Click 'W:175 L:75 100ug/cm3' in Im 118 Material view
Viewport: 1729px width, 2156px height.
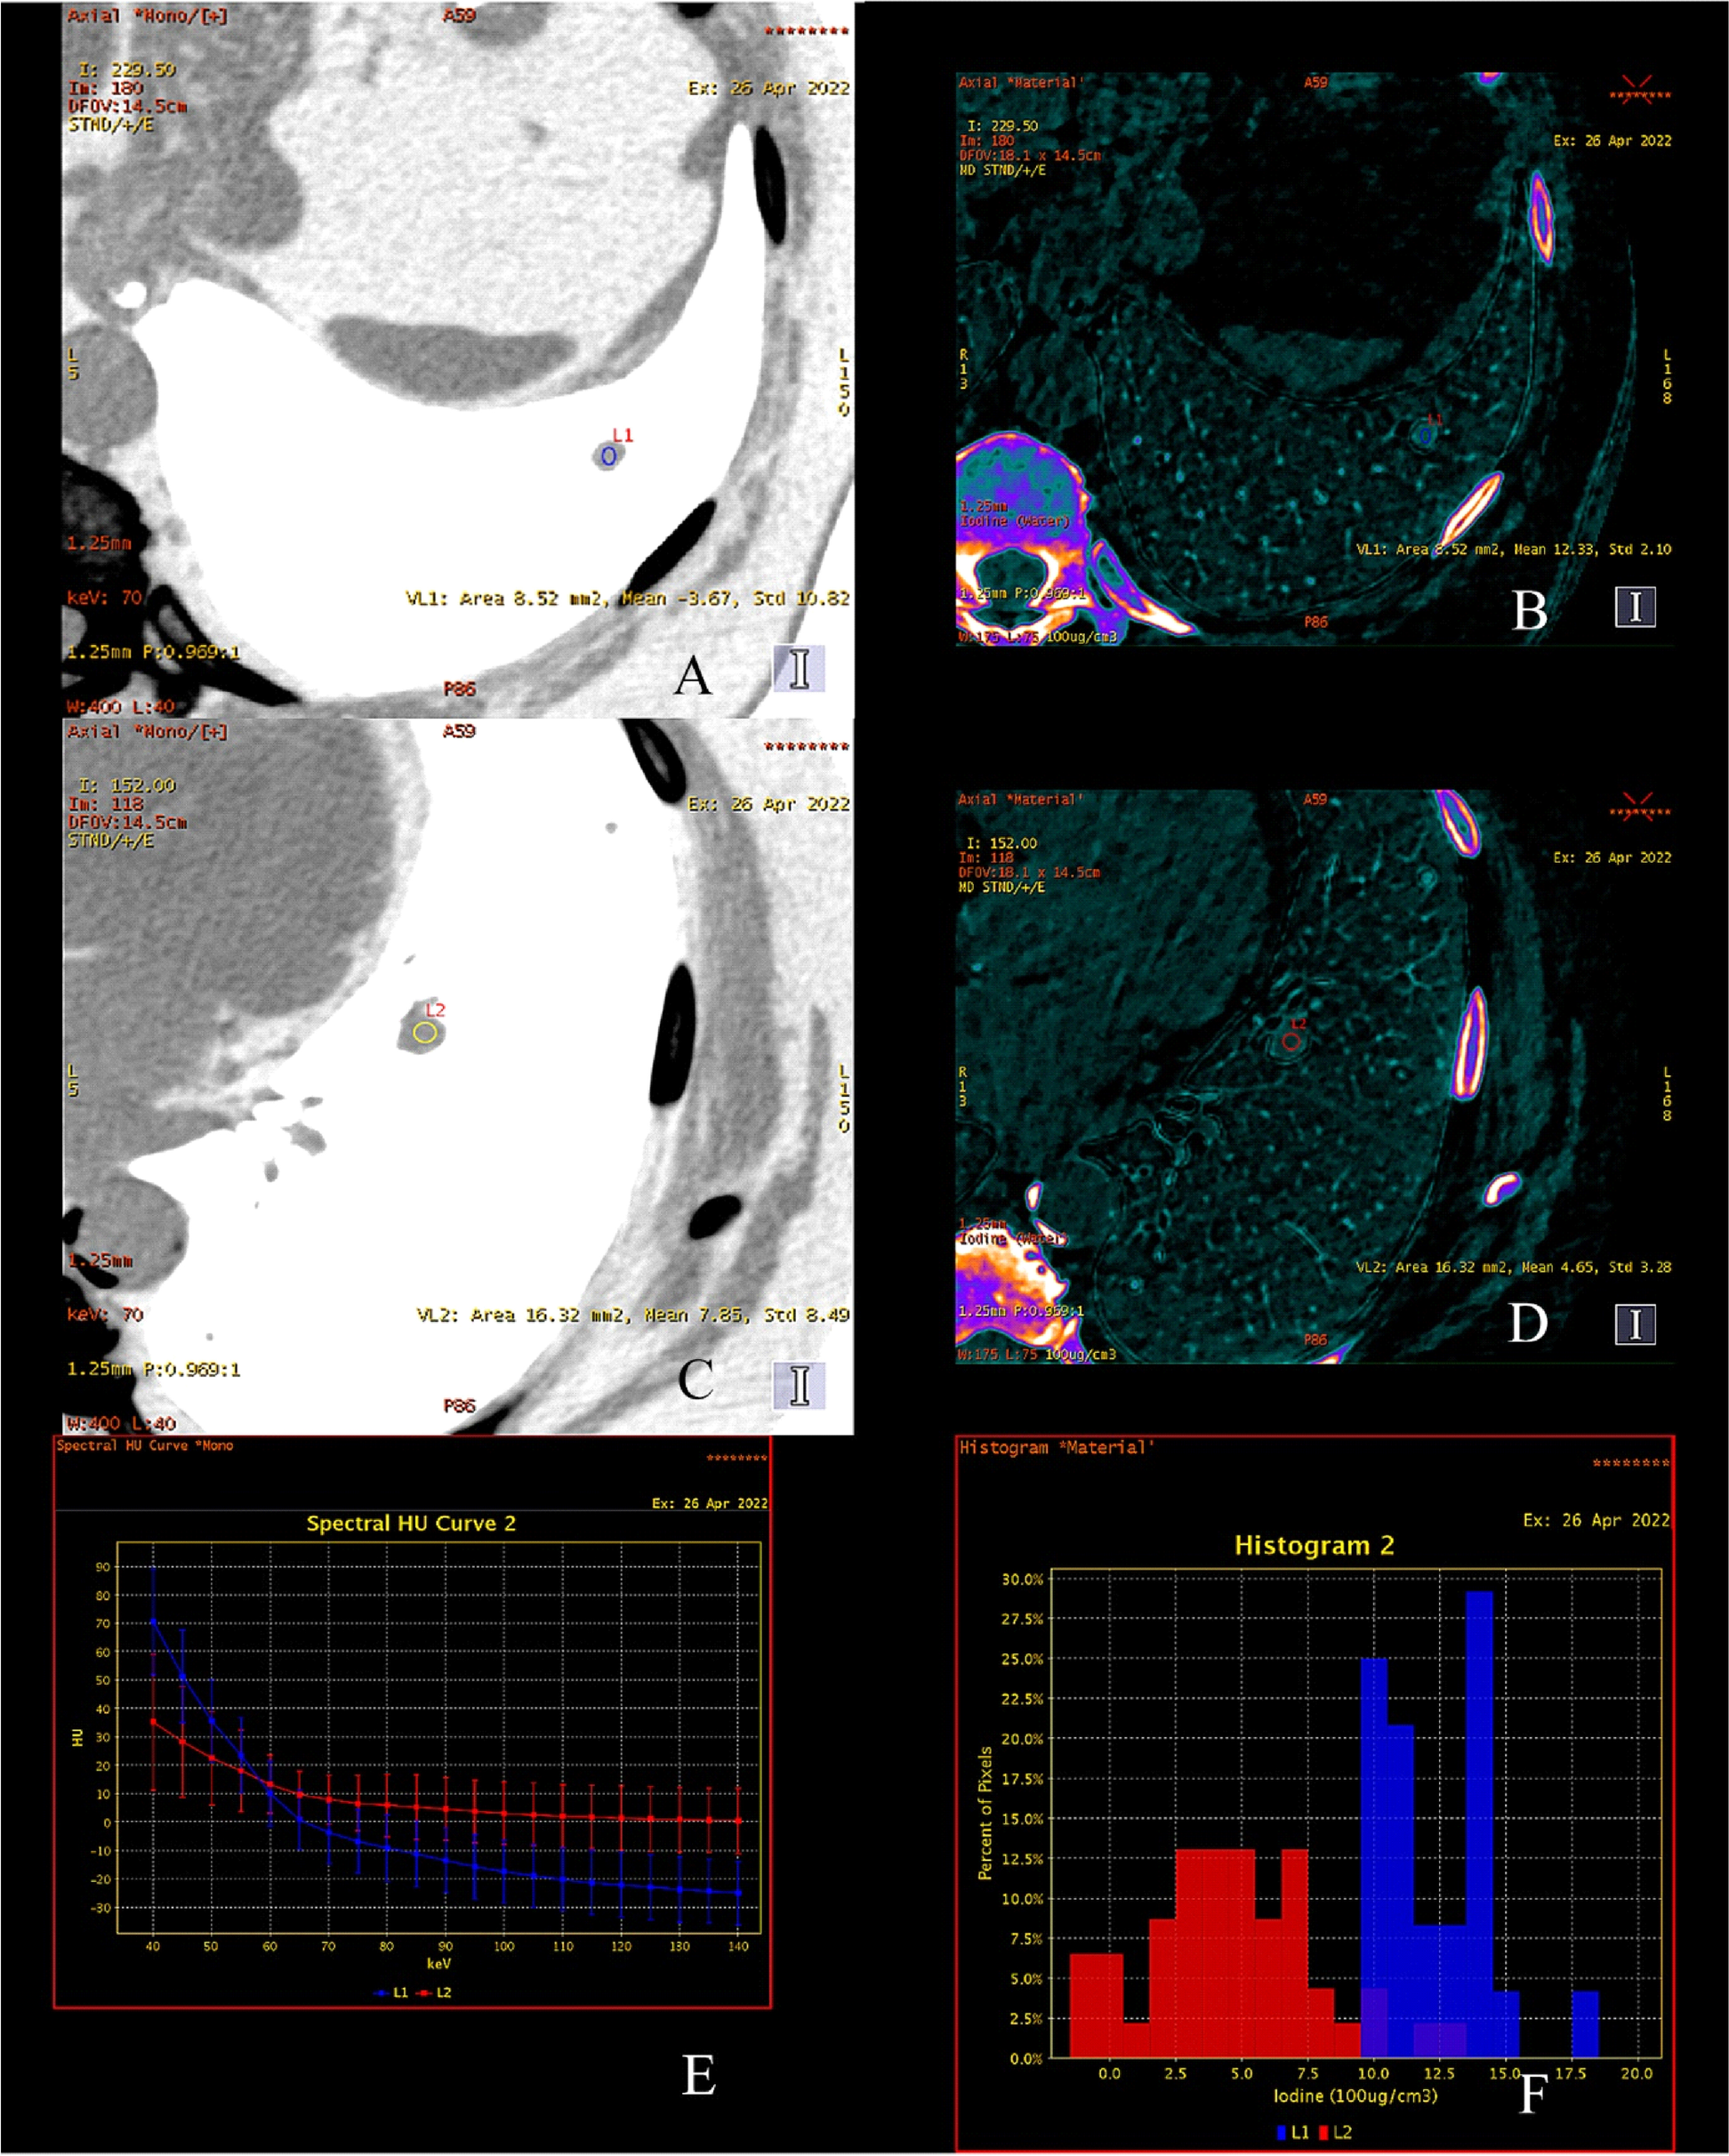click(1037, 1354)
